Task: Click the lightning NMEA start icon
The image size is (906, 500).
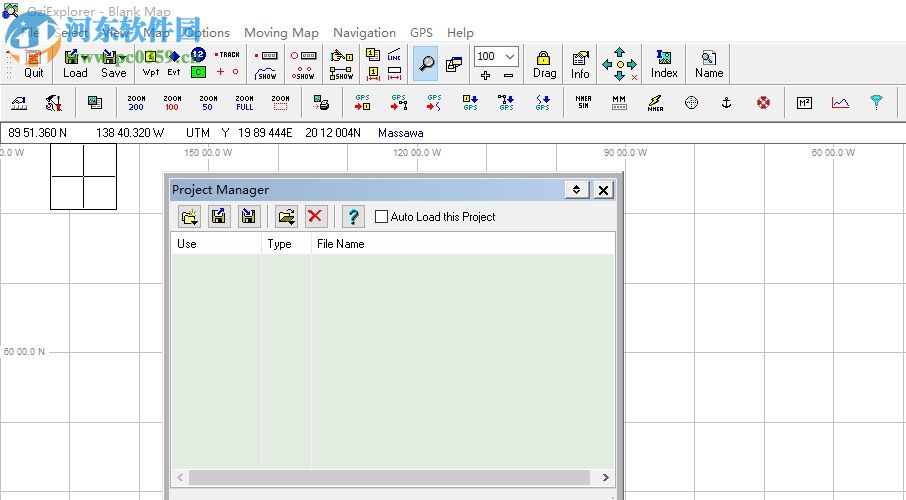Action: tap(655, 103)
